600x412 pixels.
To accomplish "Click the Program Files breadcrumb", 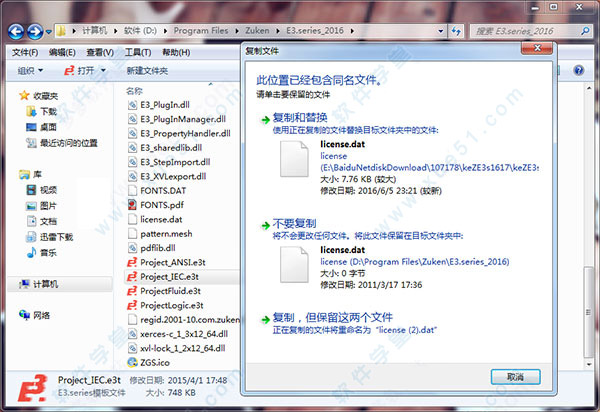I will [201, 31].
